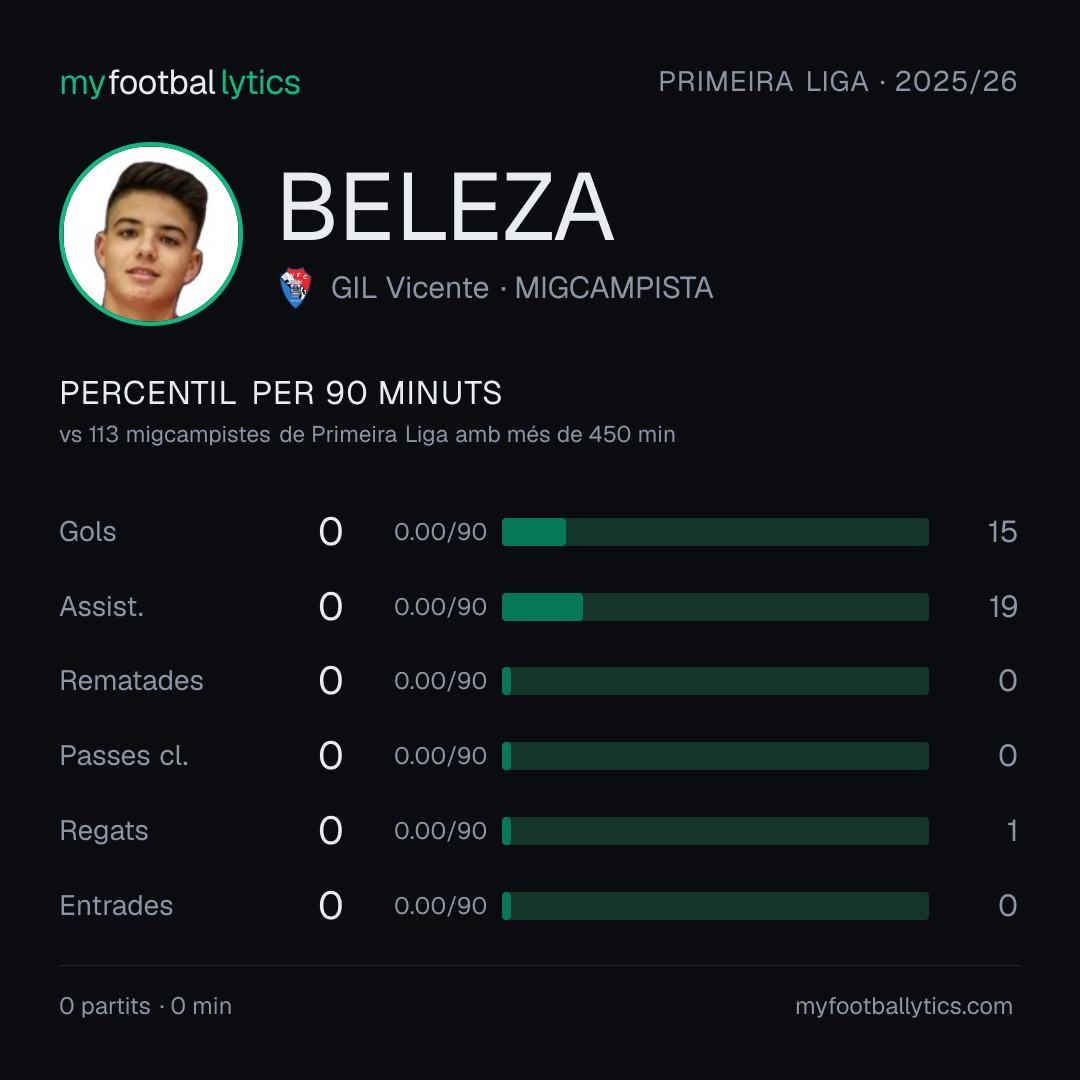The height and width of the screenshot is (1080, 1080).
Task: Click the Passes cl. percentile bar
Action: pyautogui.click(x=715, y=756)
